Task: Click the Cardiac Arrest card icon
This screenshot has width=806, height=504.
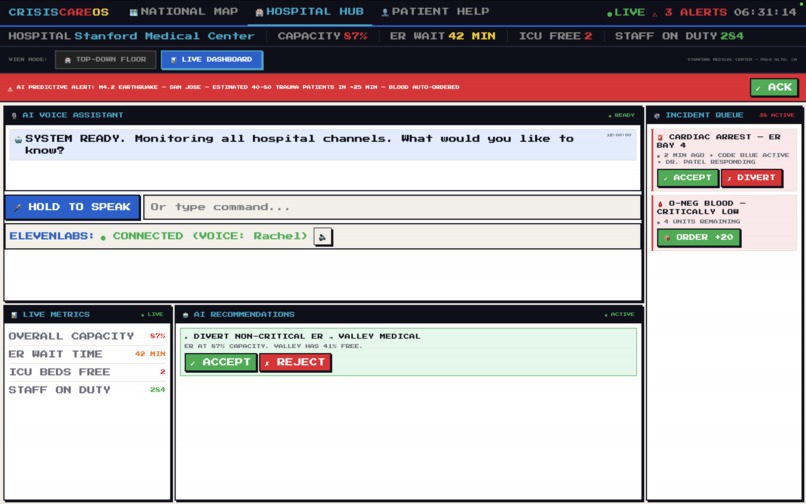Action: (661, 138)
